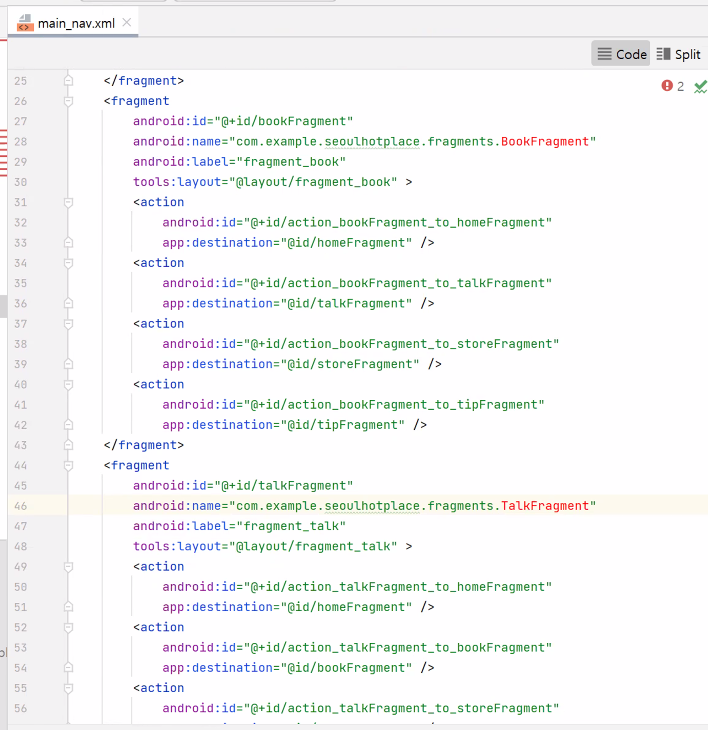Collapse fragment block starting at line 26
Viewport: 708px width, 730px height.
[68, 101]
